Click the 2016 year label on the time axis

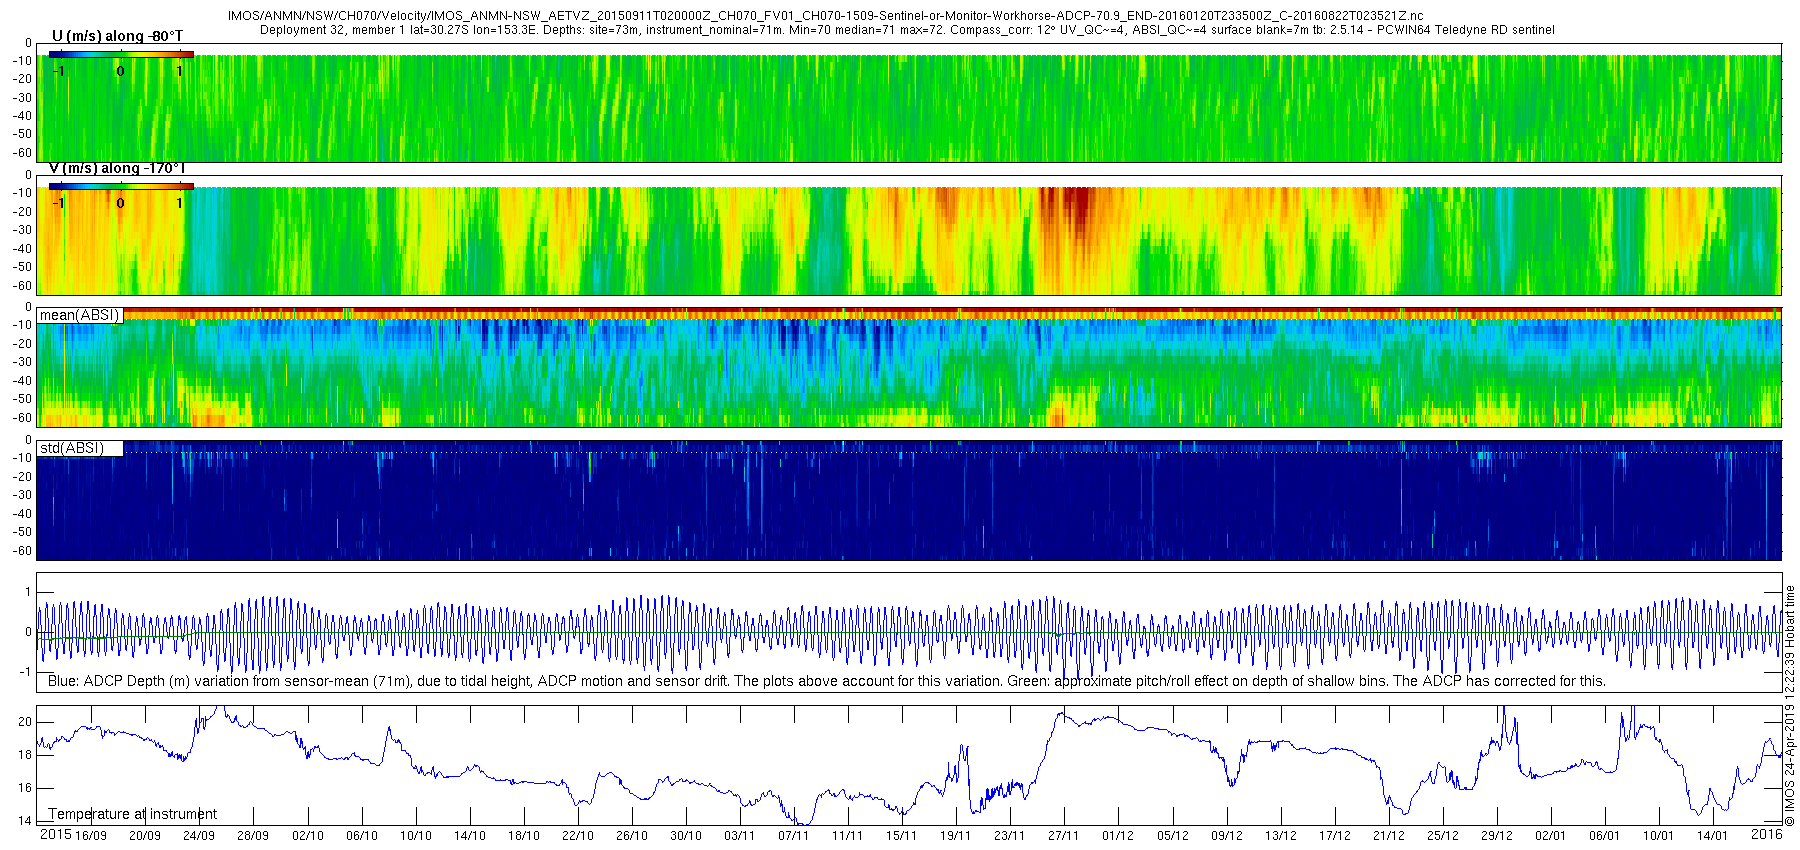point(1766,834)
